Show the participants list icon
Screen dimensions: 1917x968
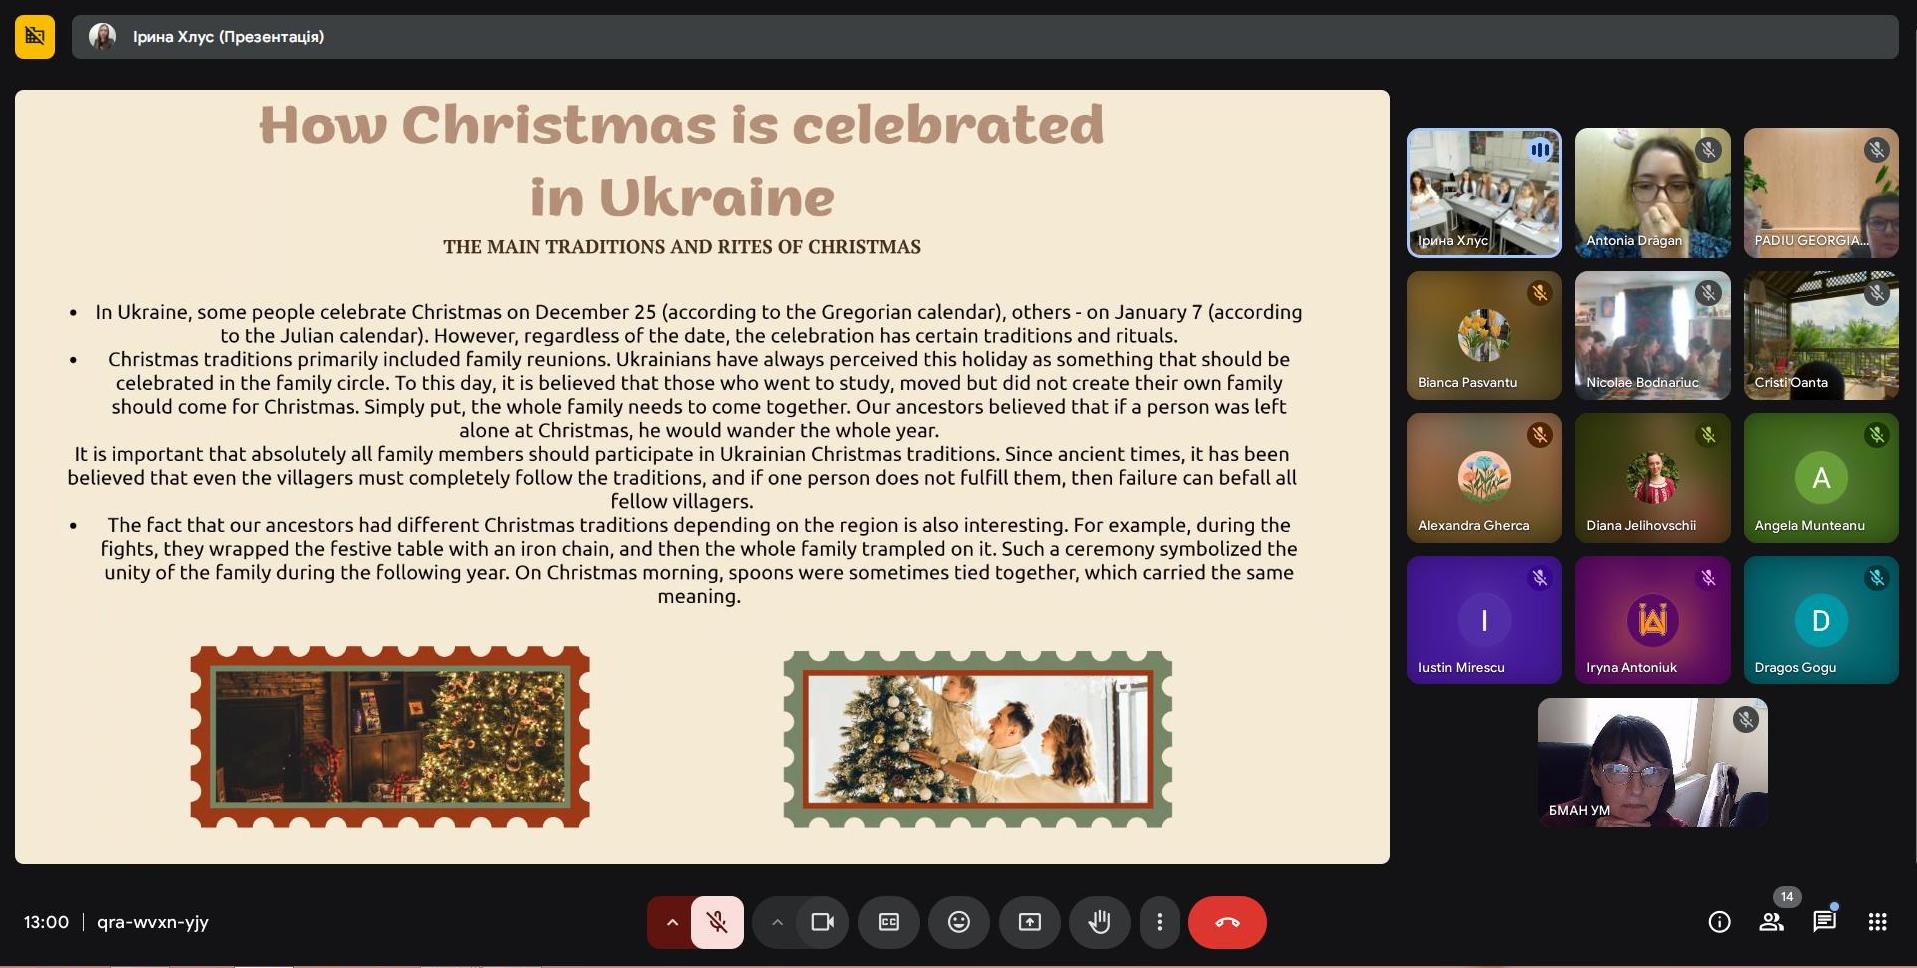pyautogui.click(x=1771, y=922)
